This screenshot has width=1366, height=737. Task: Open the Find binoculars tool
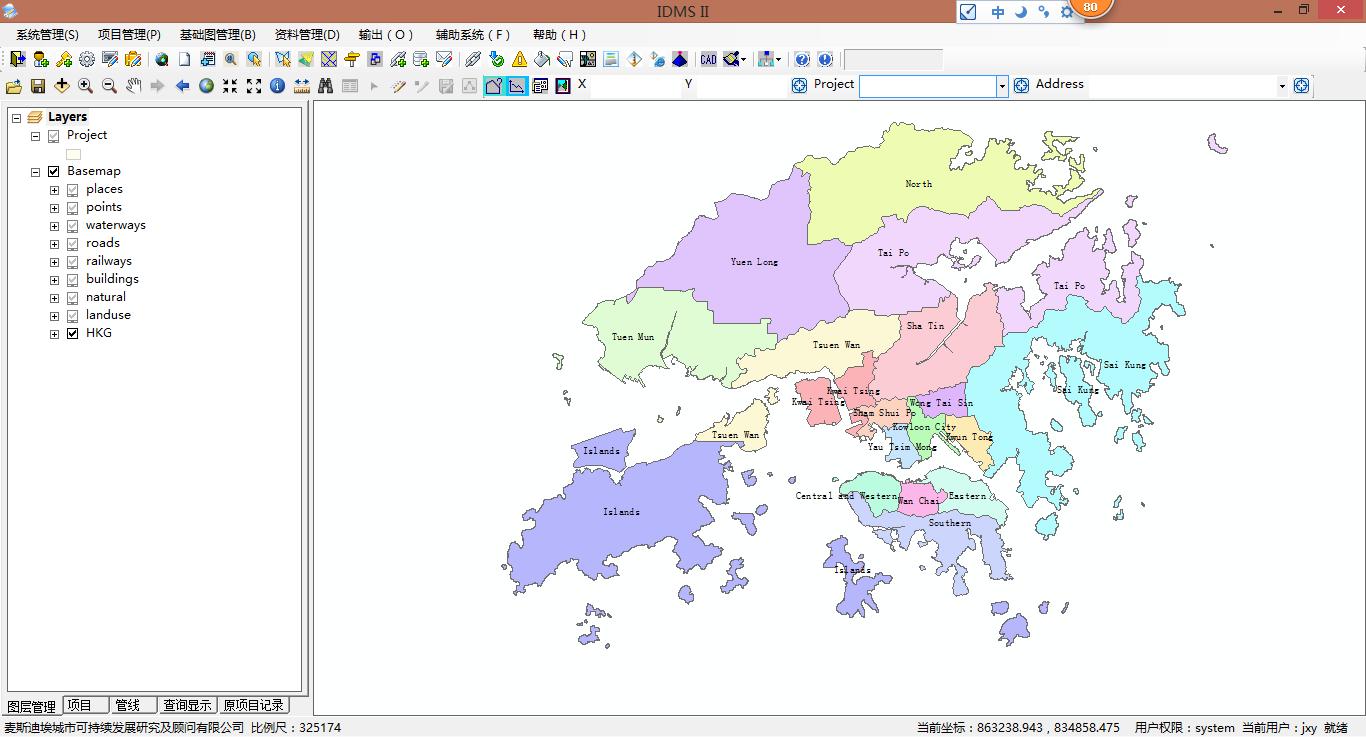[326, 86]
